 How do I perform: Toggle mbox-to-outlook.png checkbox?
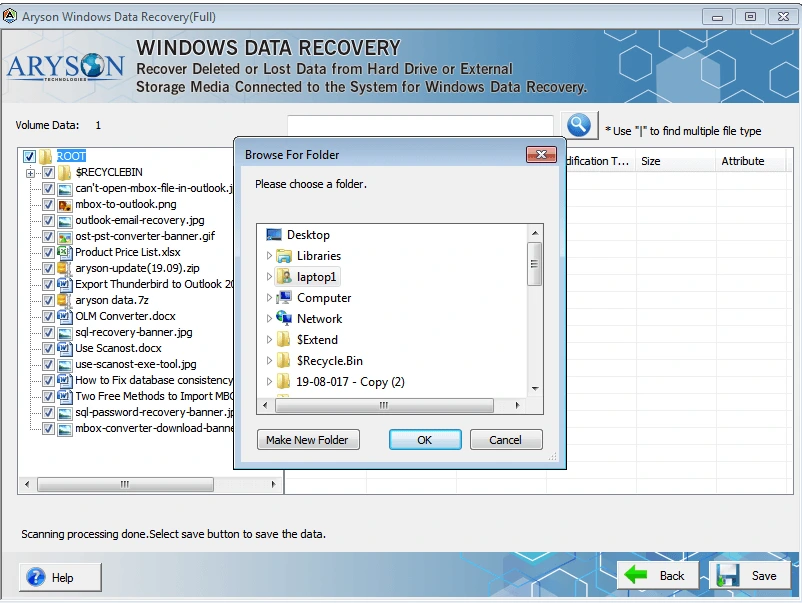click(x=48, y=205)
